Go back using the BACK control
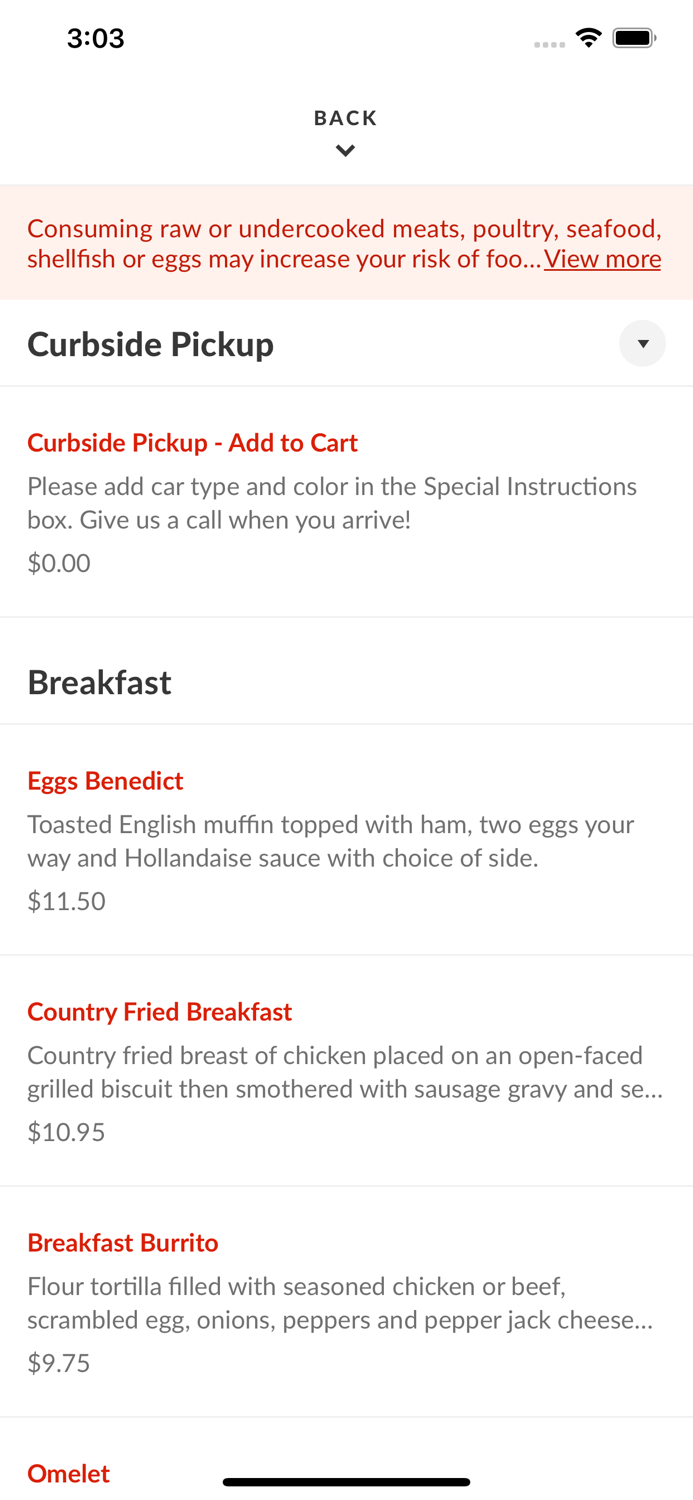The image size is (693, 1500). click(x=345, y=117)
